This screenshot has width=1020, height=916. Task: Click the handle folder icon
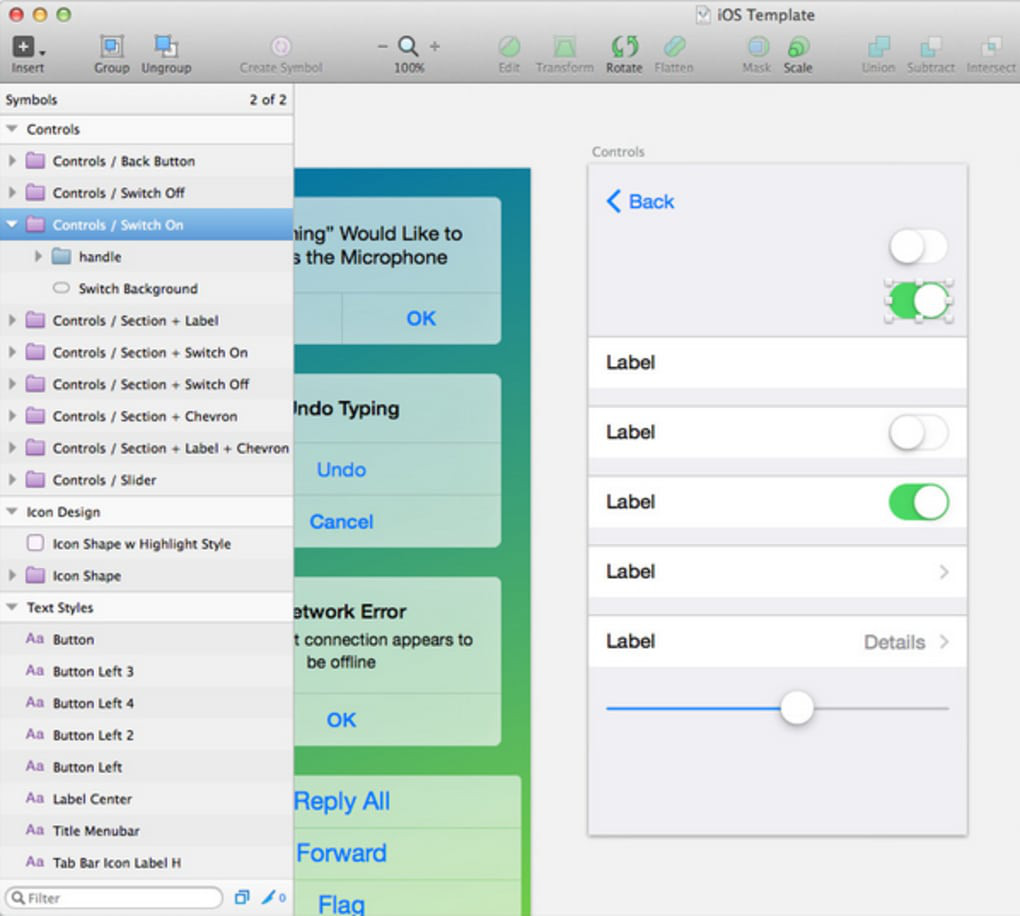pyautogui.click(x=61, y=256)
